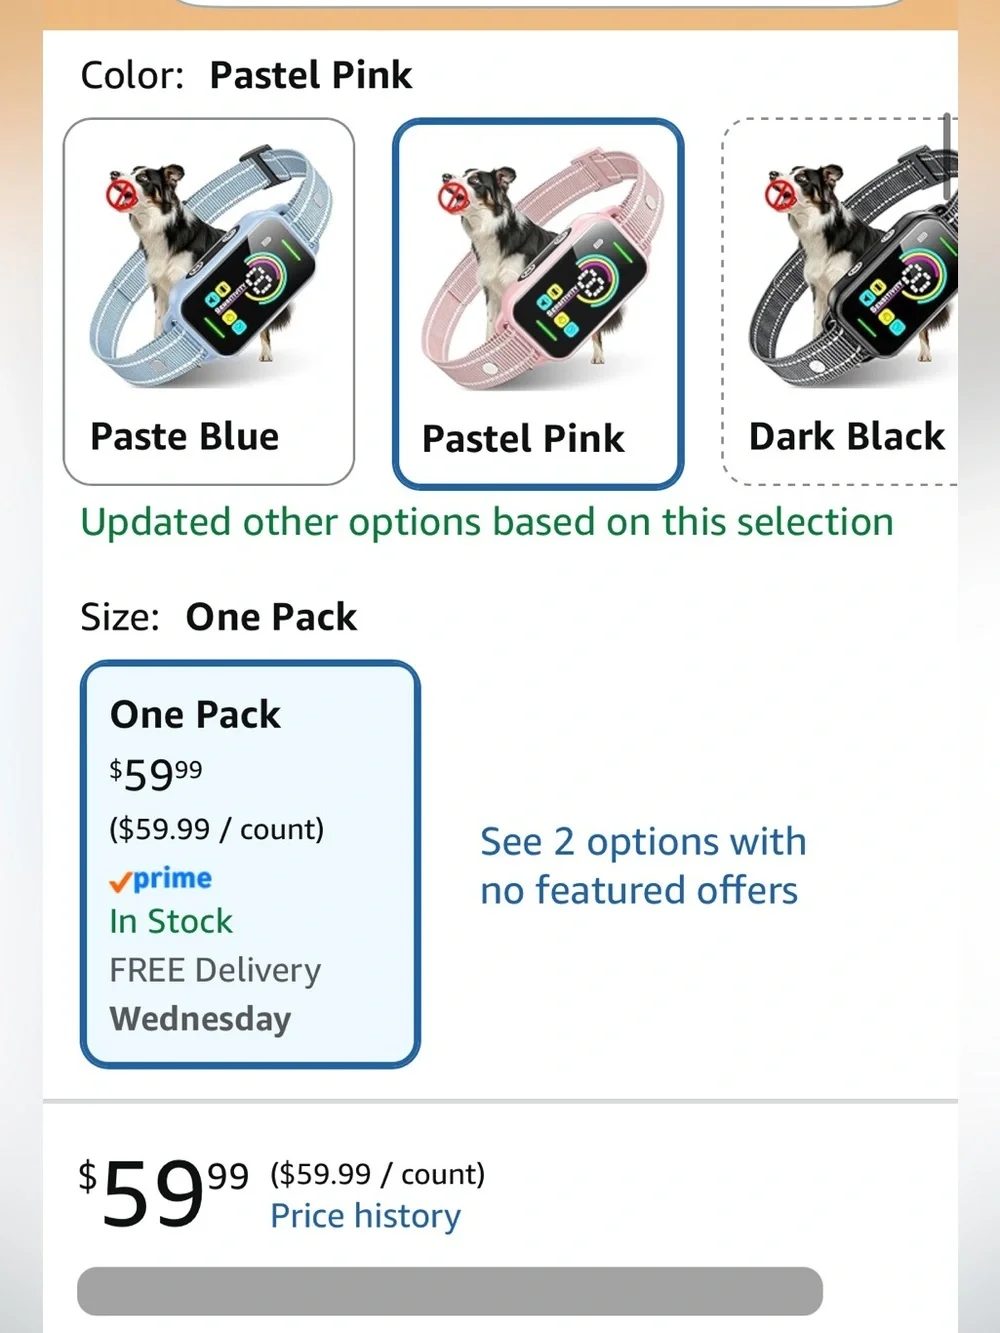Click the Paste Blue label text
Screen dimensions: 1000x1333
click(x=185, y=437)
